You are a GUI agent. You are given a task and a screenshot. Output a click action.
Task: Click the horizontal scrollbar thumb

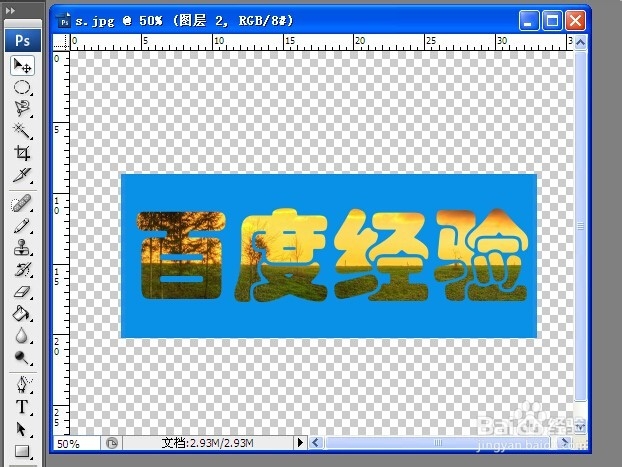[x=438, y=442]
